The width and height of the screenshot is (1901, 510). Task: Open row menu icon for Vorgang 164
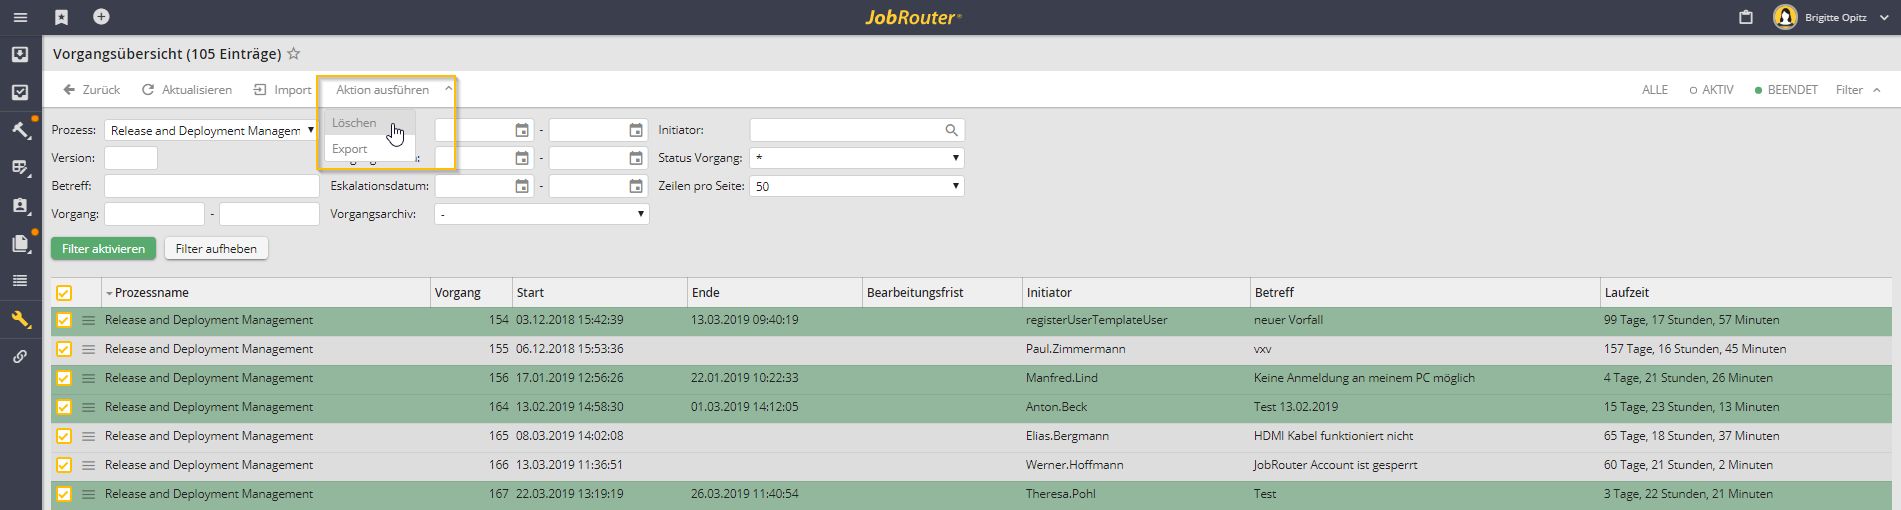coord(88,407)
